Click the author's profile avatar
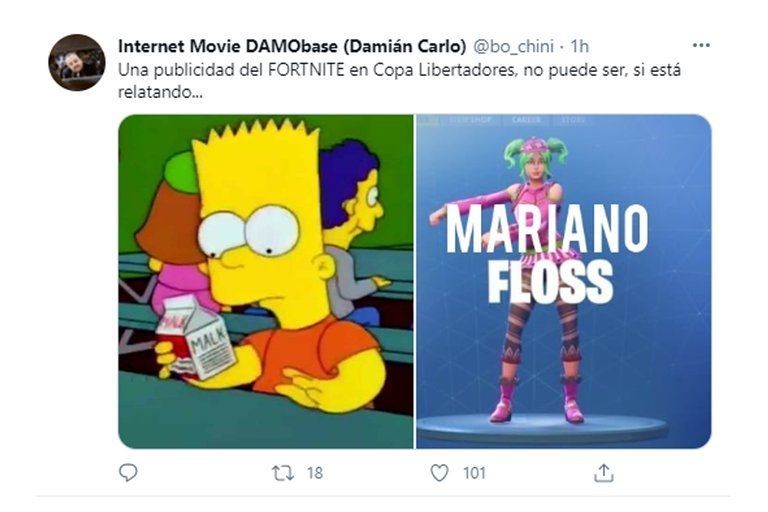The height and width of the screenshot is (512, 768). pyautogui.click(x=77, y=62)
